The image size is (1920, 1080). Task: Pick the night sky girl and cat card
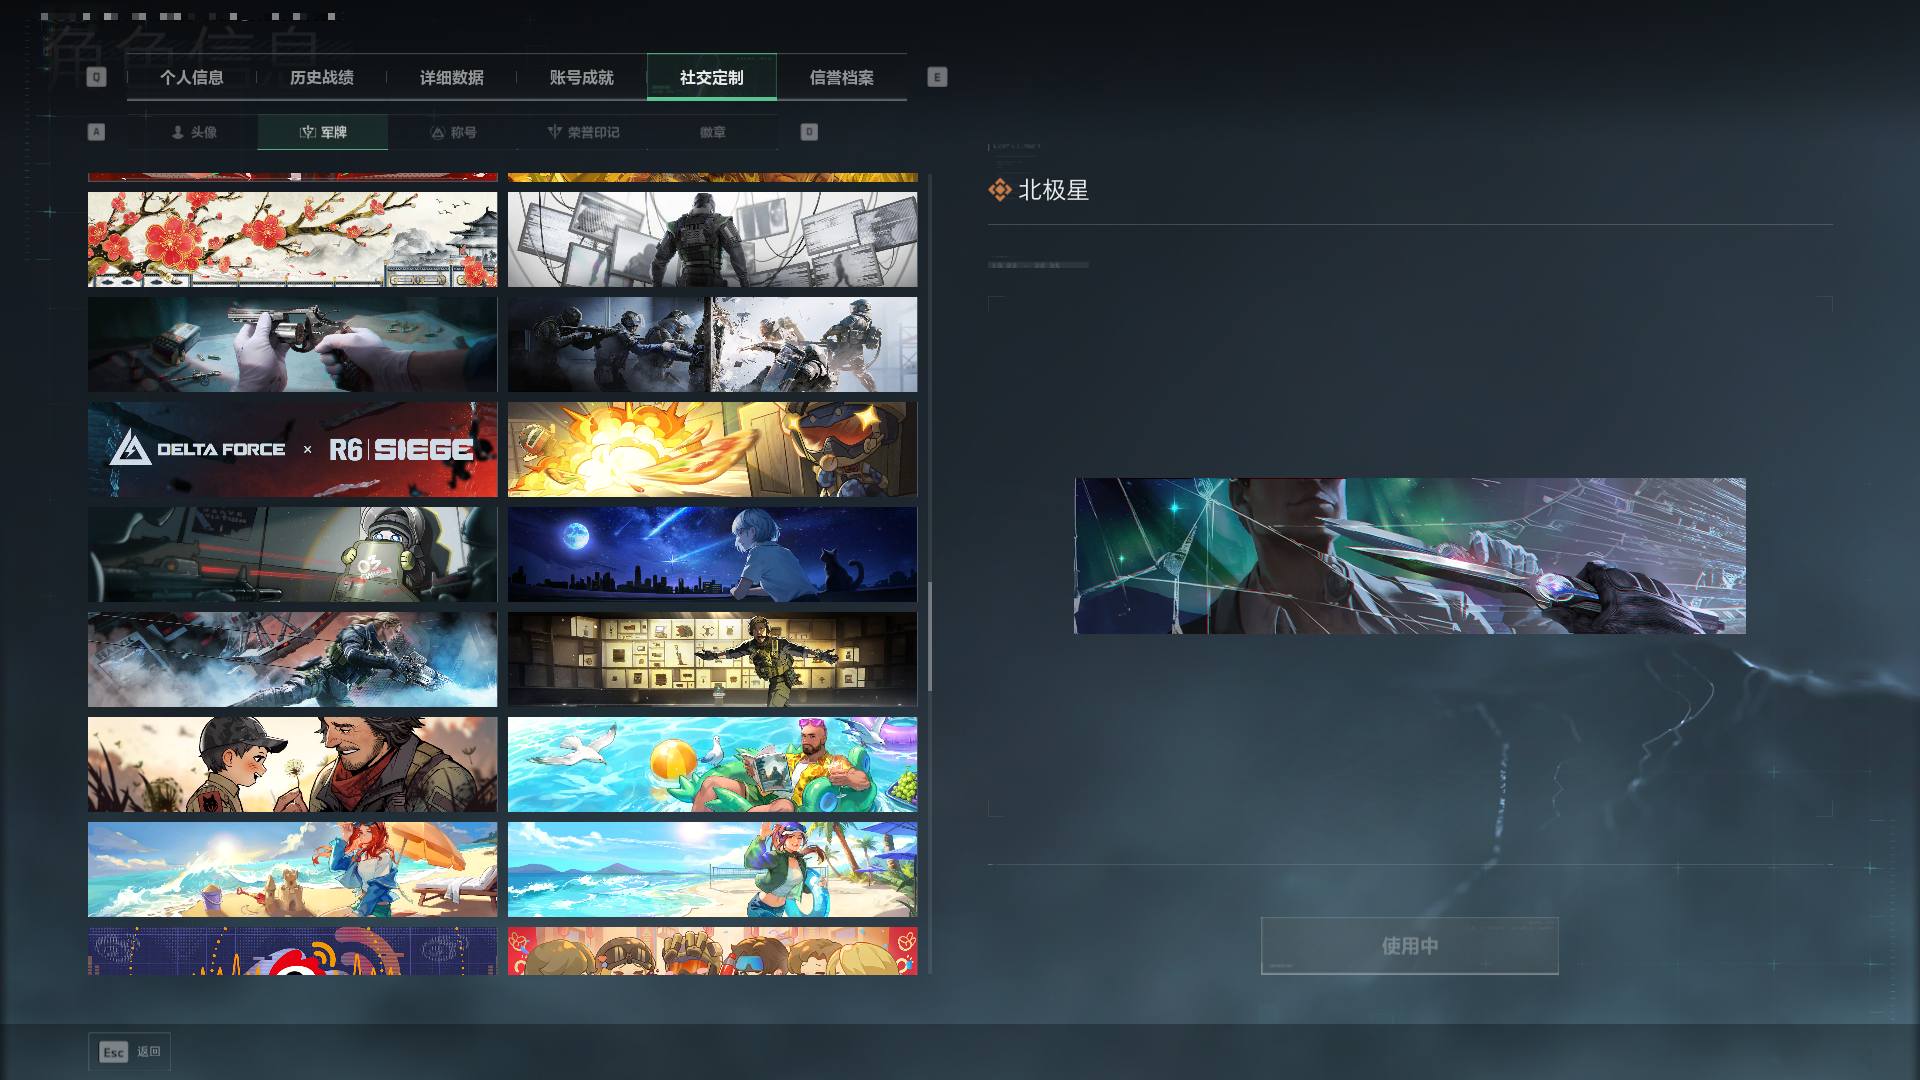(x=712, y=554)
